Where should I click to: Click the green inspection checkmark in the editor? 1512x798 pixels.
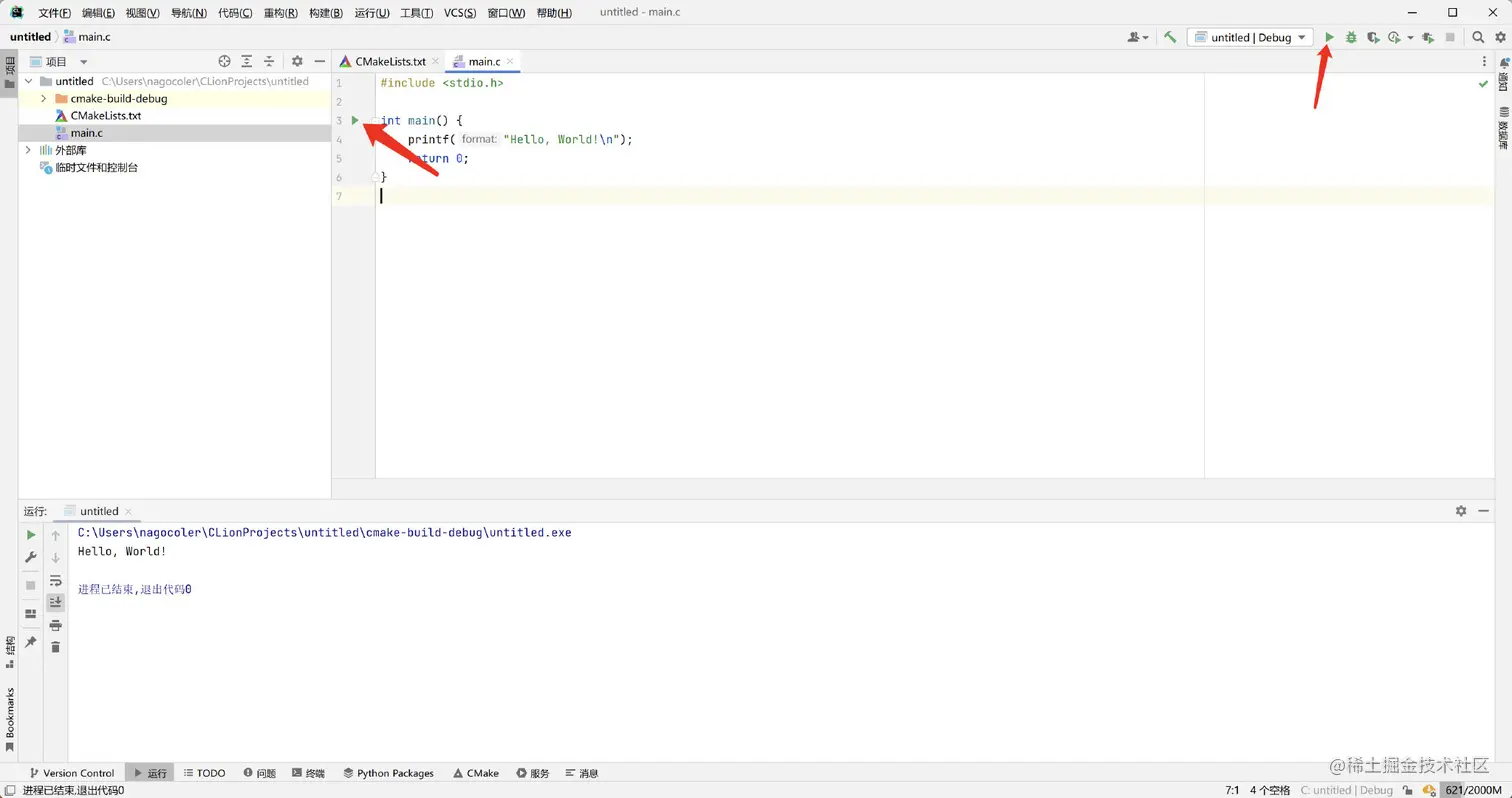click(1483, 84)
